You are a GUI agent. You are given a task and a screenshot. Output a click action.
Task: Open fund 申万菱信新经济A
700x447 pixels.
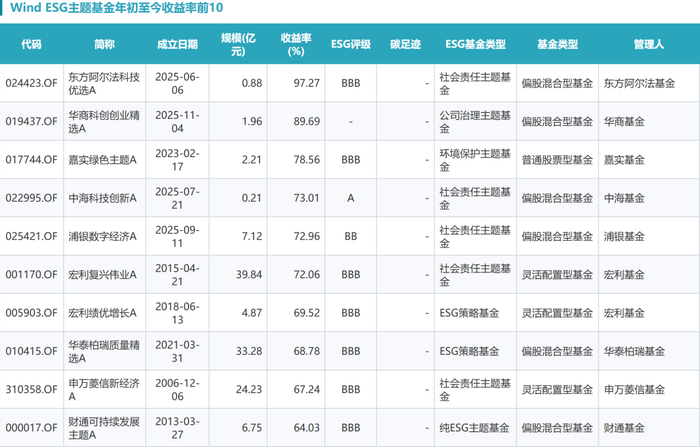coord(104,389)
